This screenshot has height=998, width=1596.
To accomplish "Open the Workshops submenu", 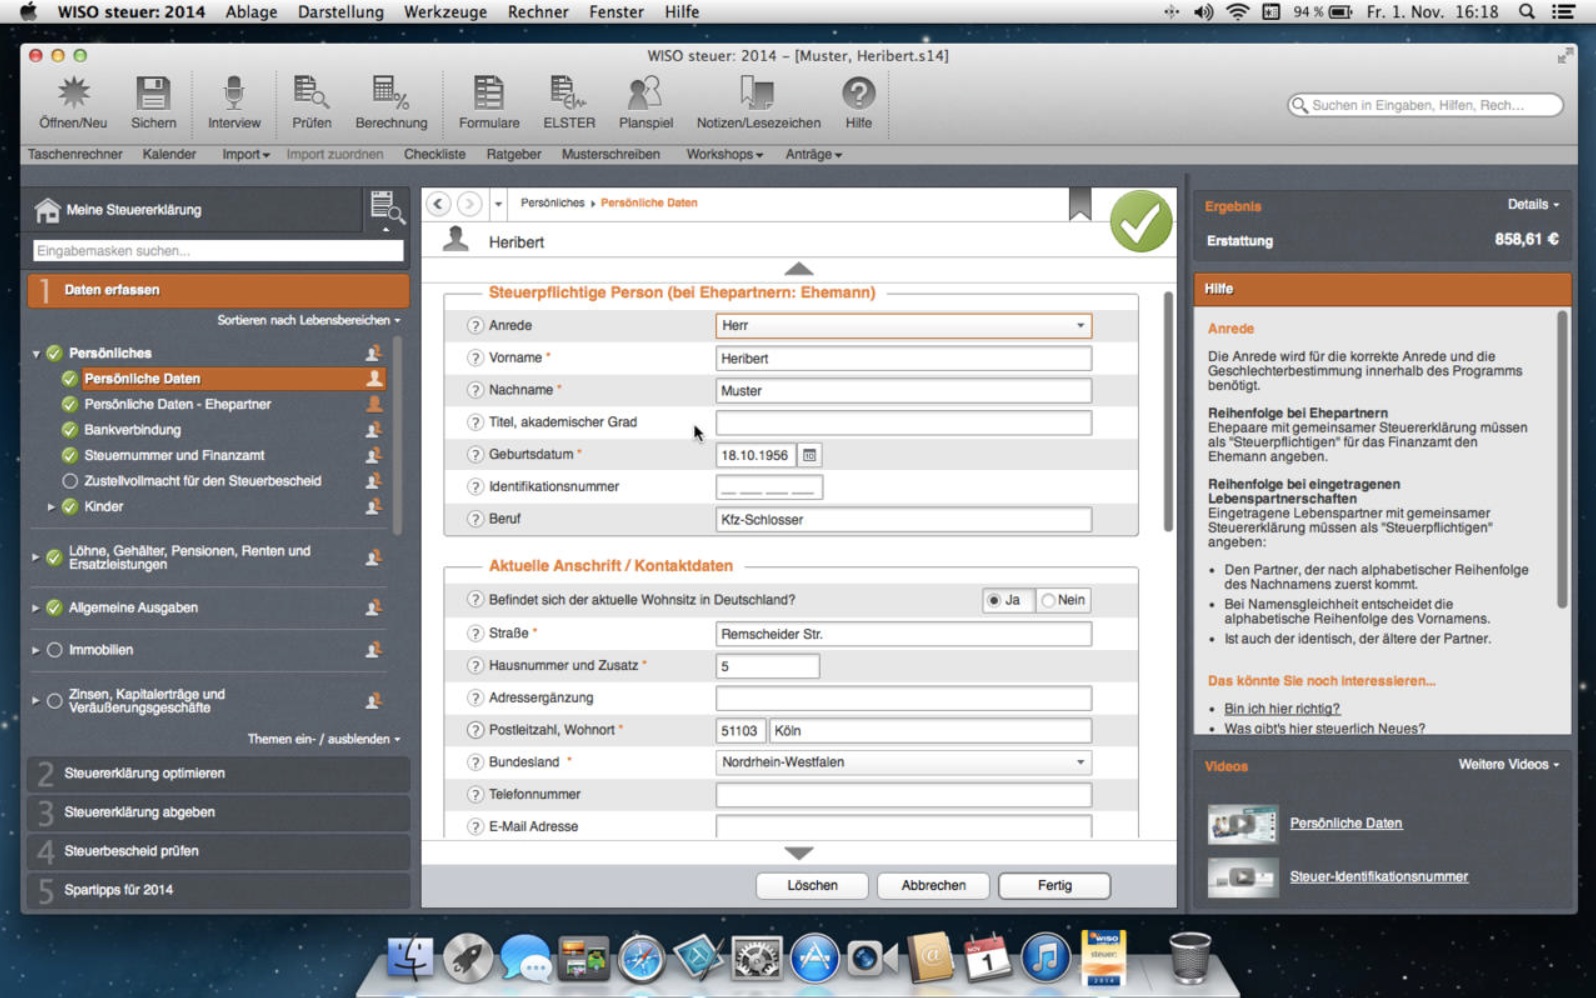I will point(724,154).
